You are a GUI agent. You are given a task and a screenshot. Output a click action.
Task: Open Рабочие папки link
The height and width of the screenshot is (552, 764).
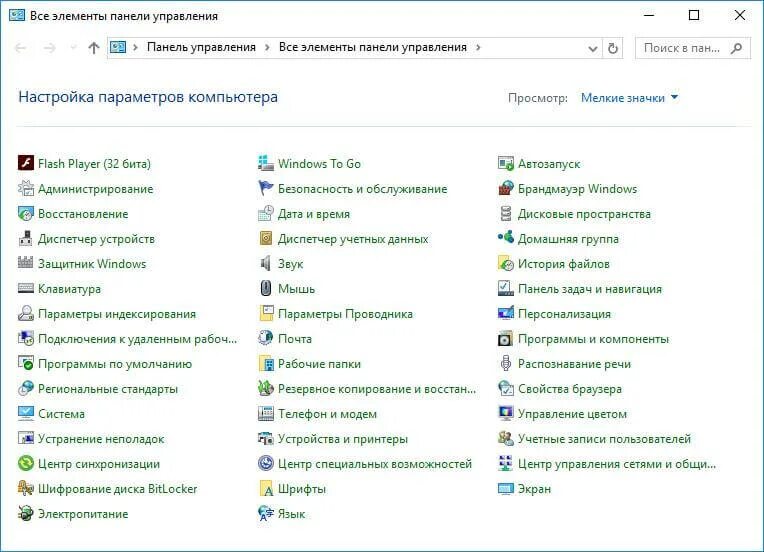coord(319,364)
